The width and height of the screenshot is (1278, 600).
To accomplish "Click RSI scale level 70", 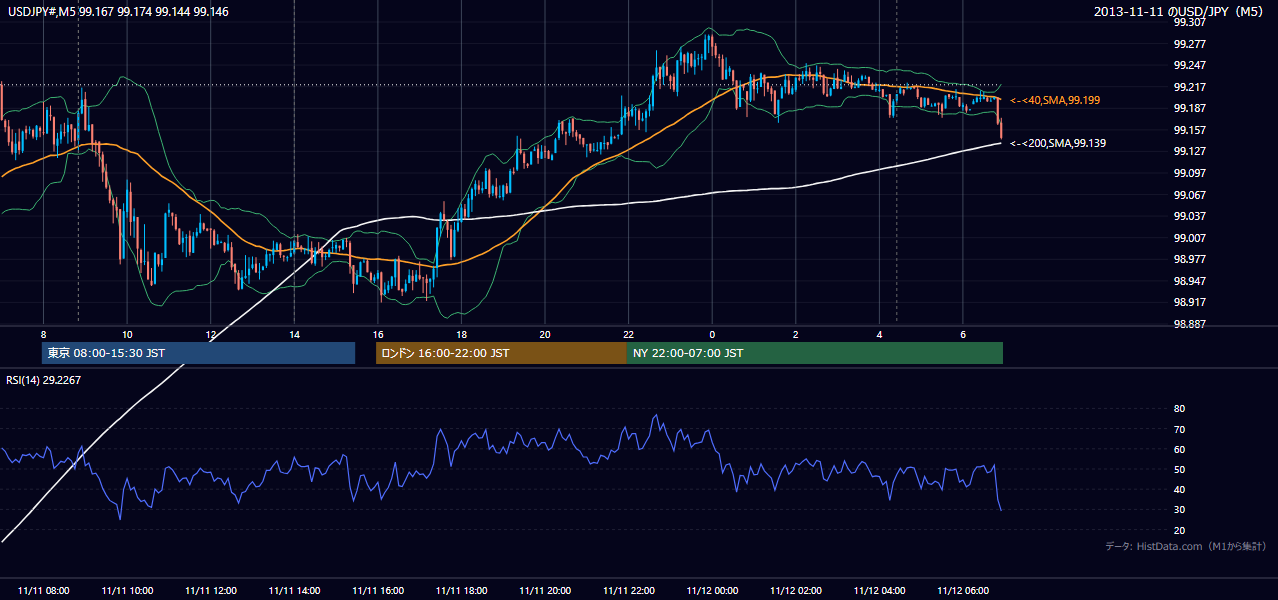I will point(1179,429).
